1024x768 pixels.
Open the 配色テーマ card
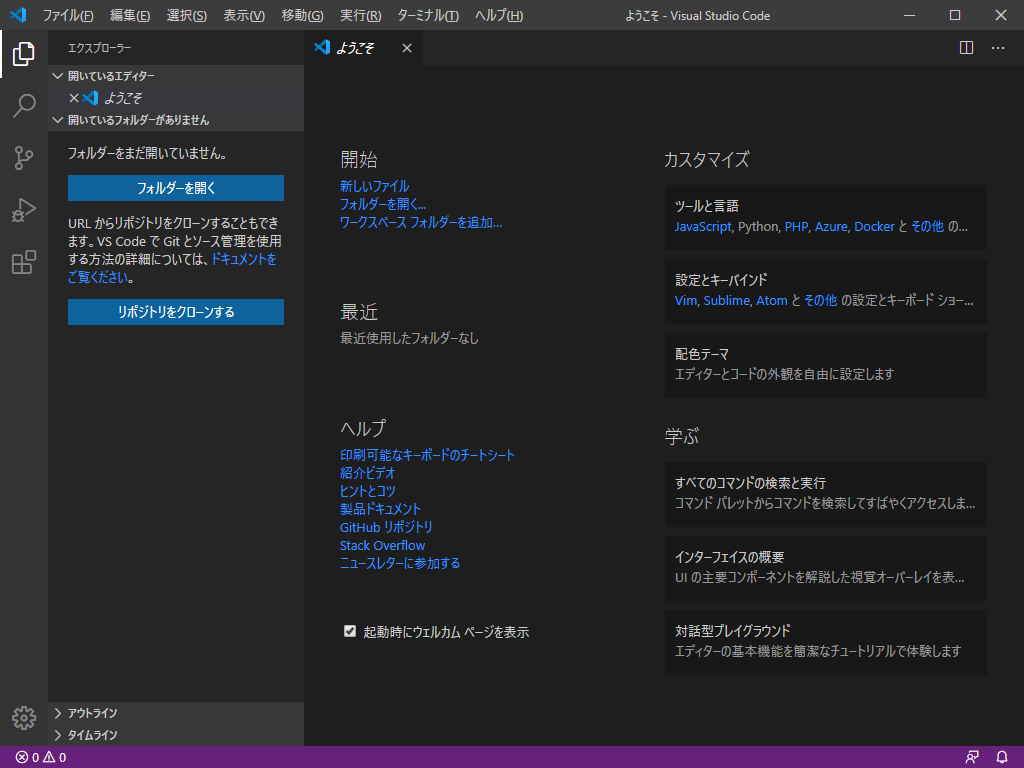point(825,365)
